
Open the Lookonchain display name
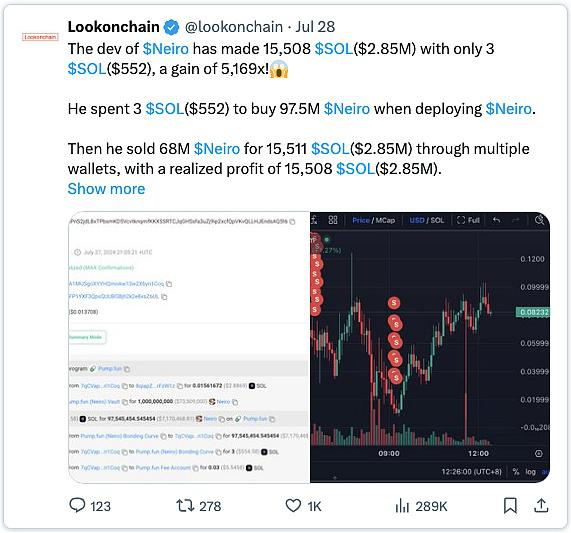[x=114, y=27]
